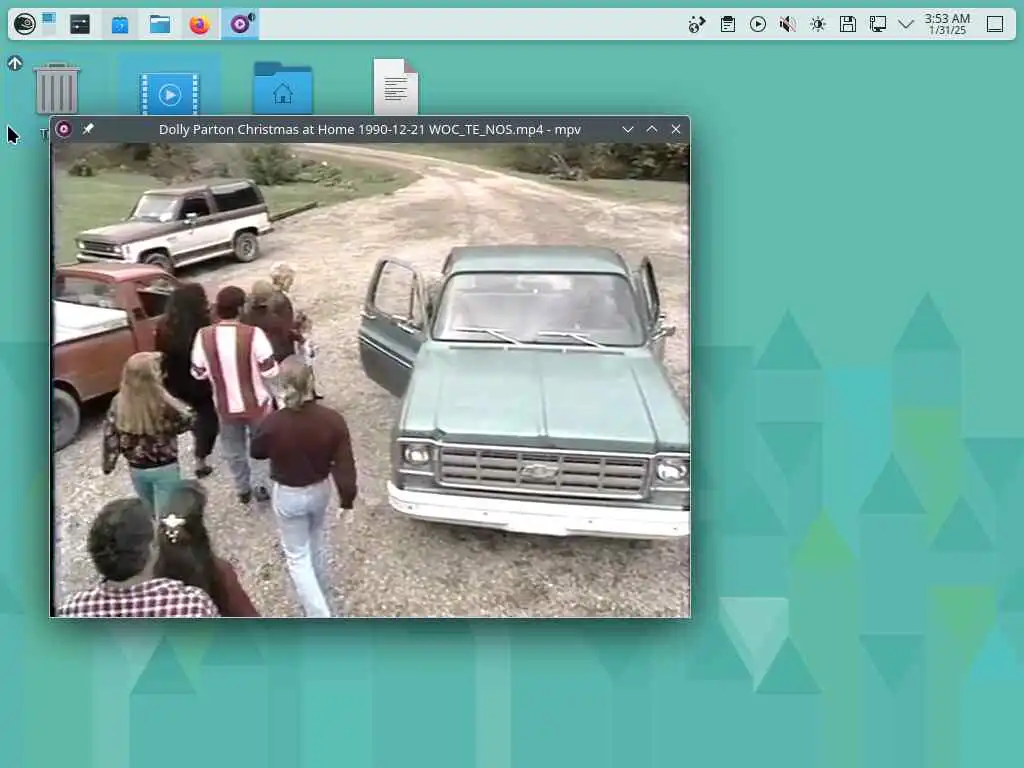Open the clock showing 3:53 AM
Viewport: 1024px width, 768px height.
pyautogui.click(x=947, y=24)
